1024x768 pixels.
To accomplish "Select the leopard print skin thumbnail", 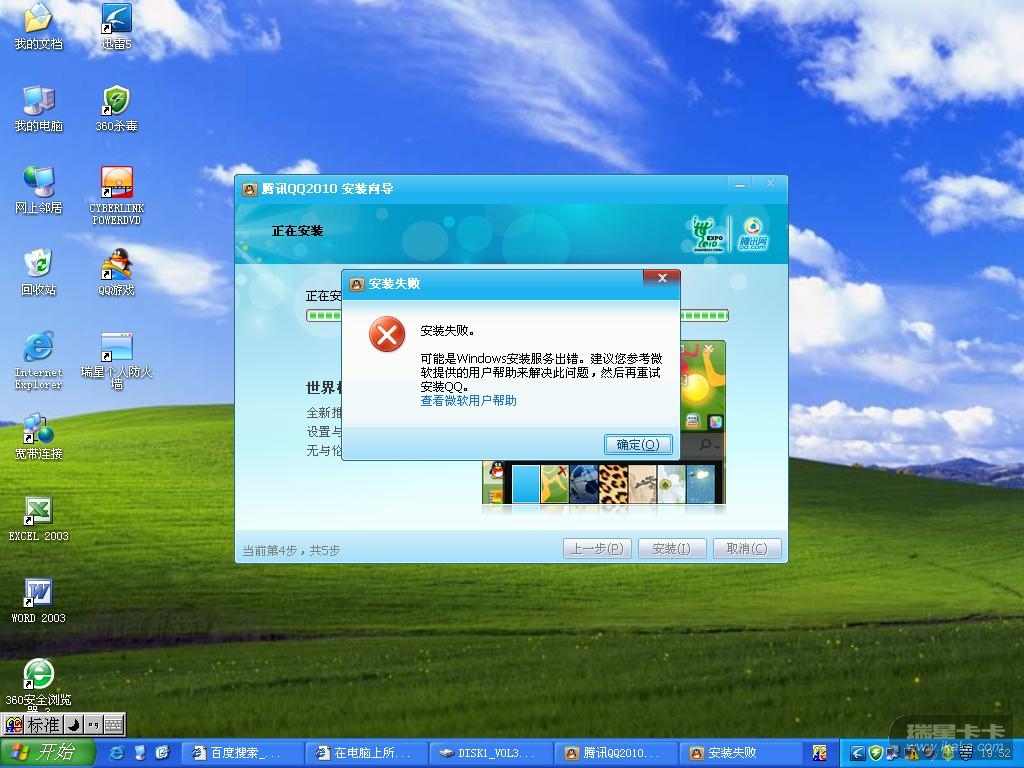I will click(x=613, y=484).
